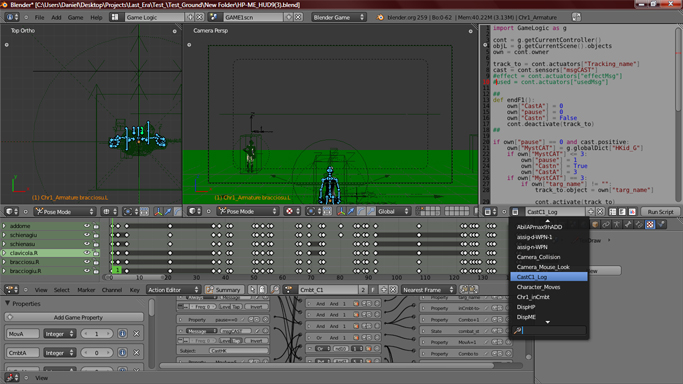
Task: Click the Logic Editor type icon at bottom left
Action: click(x=11, y=378)
